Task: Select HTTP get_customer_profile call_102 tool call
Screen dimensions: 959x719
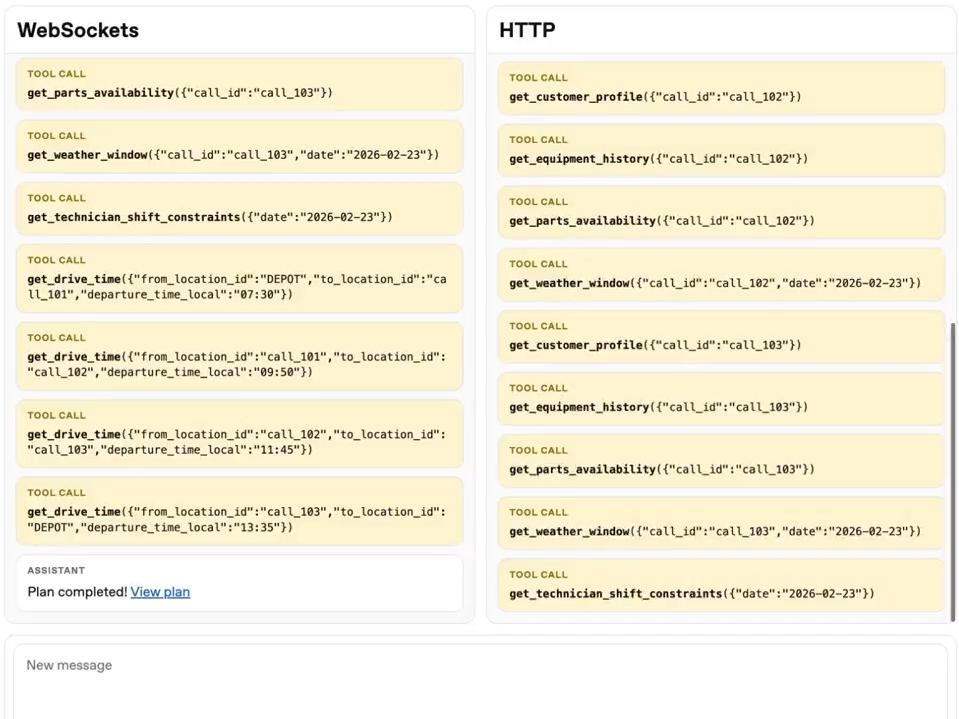Action: tap(721, 88)
